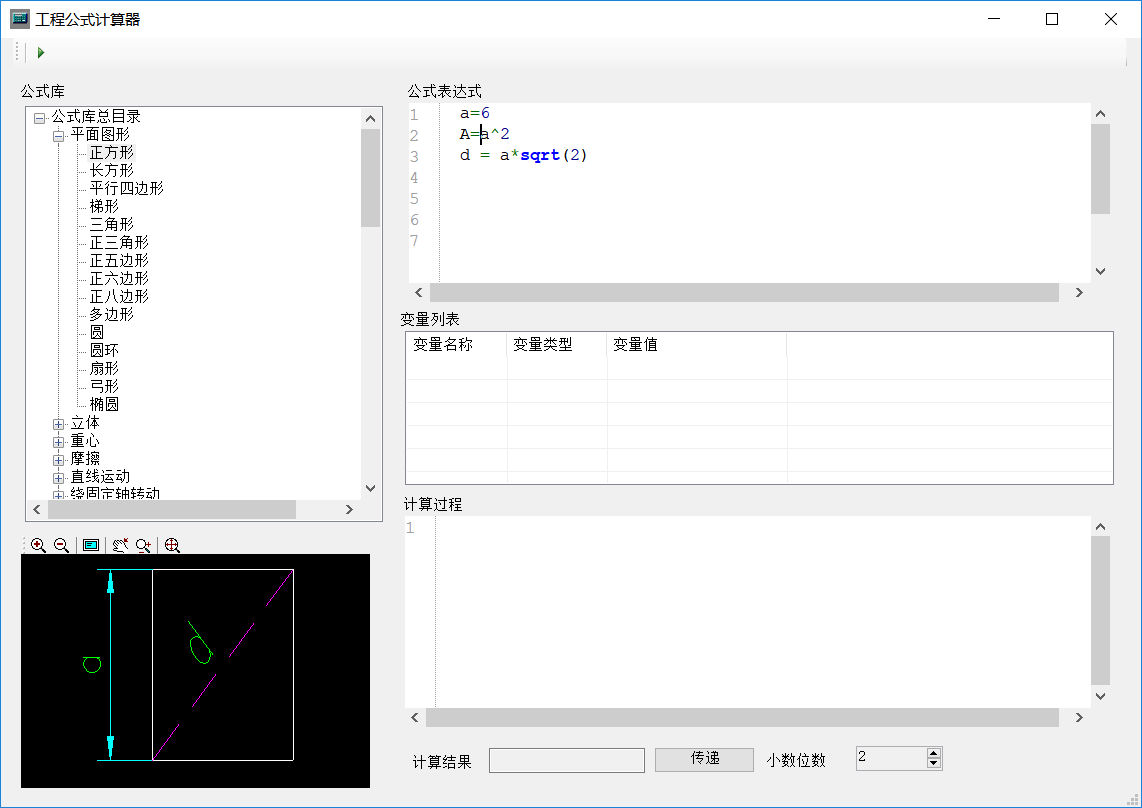Viewport: 1142px width, 808px height.
Task: Select 正三角形 in formula tree
Action: click(x=119, y=242)
